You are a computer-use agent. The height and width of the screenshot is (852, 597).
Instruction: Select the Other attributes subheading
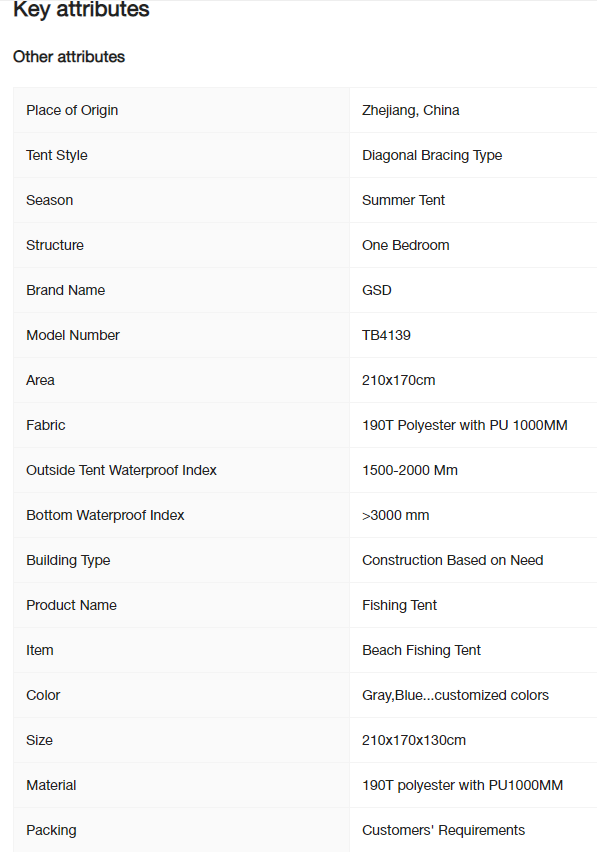click(x=69, y=57)
